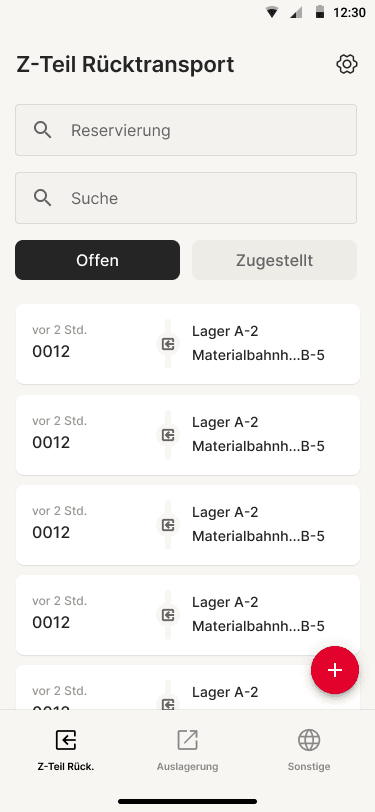Open the Sonstige globe tab
The image size is (375, 812).
click(309, 750)
